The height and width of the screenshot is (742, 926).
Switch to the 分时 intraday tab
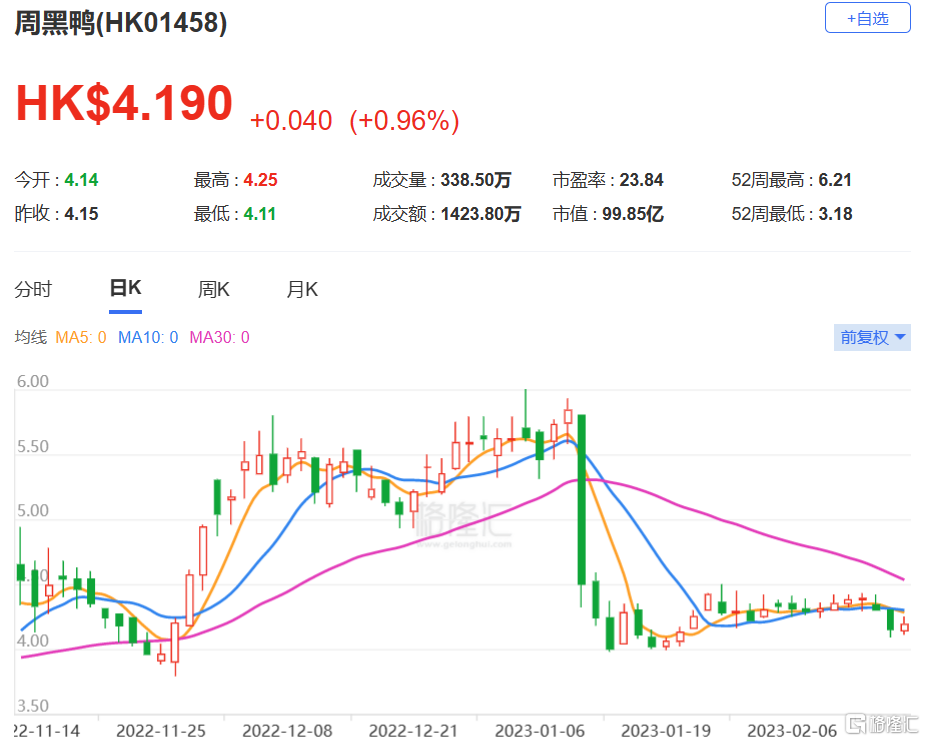[33, 289]
